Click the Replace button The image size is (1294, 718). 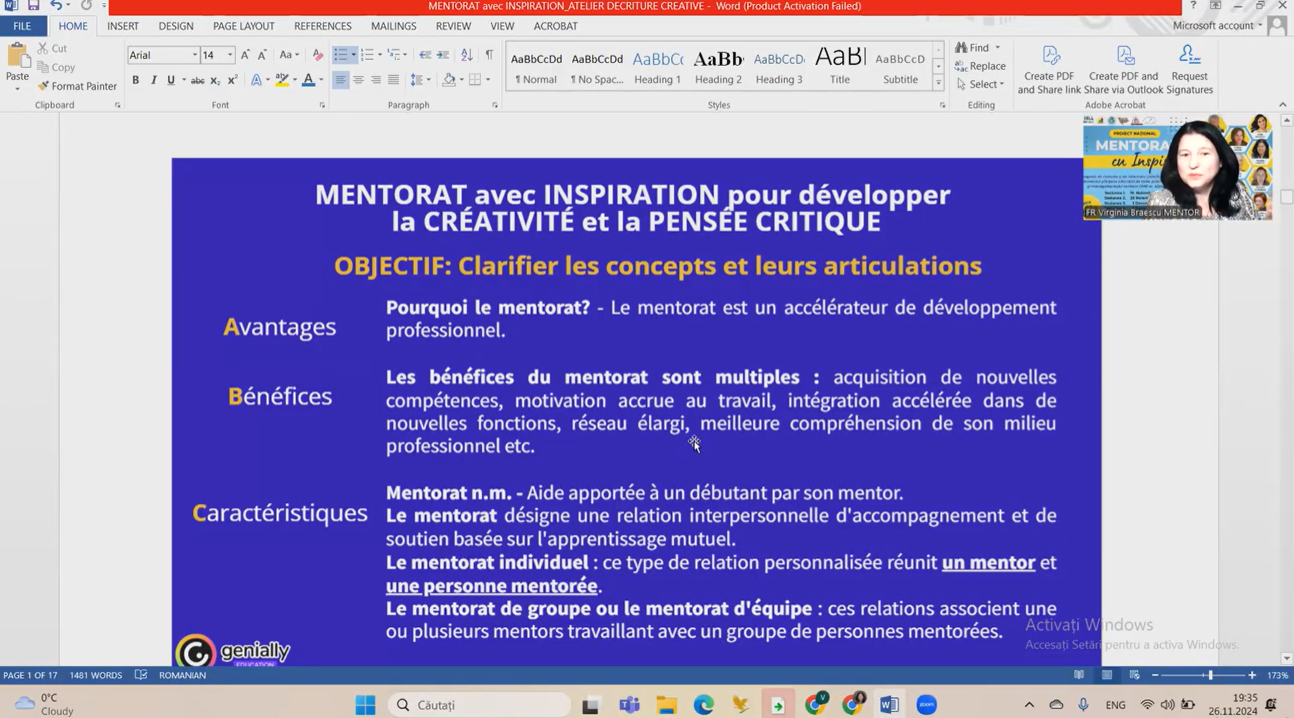[980, 66]
